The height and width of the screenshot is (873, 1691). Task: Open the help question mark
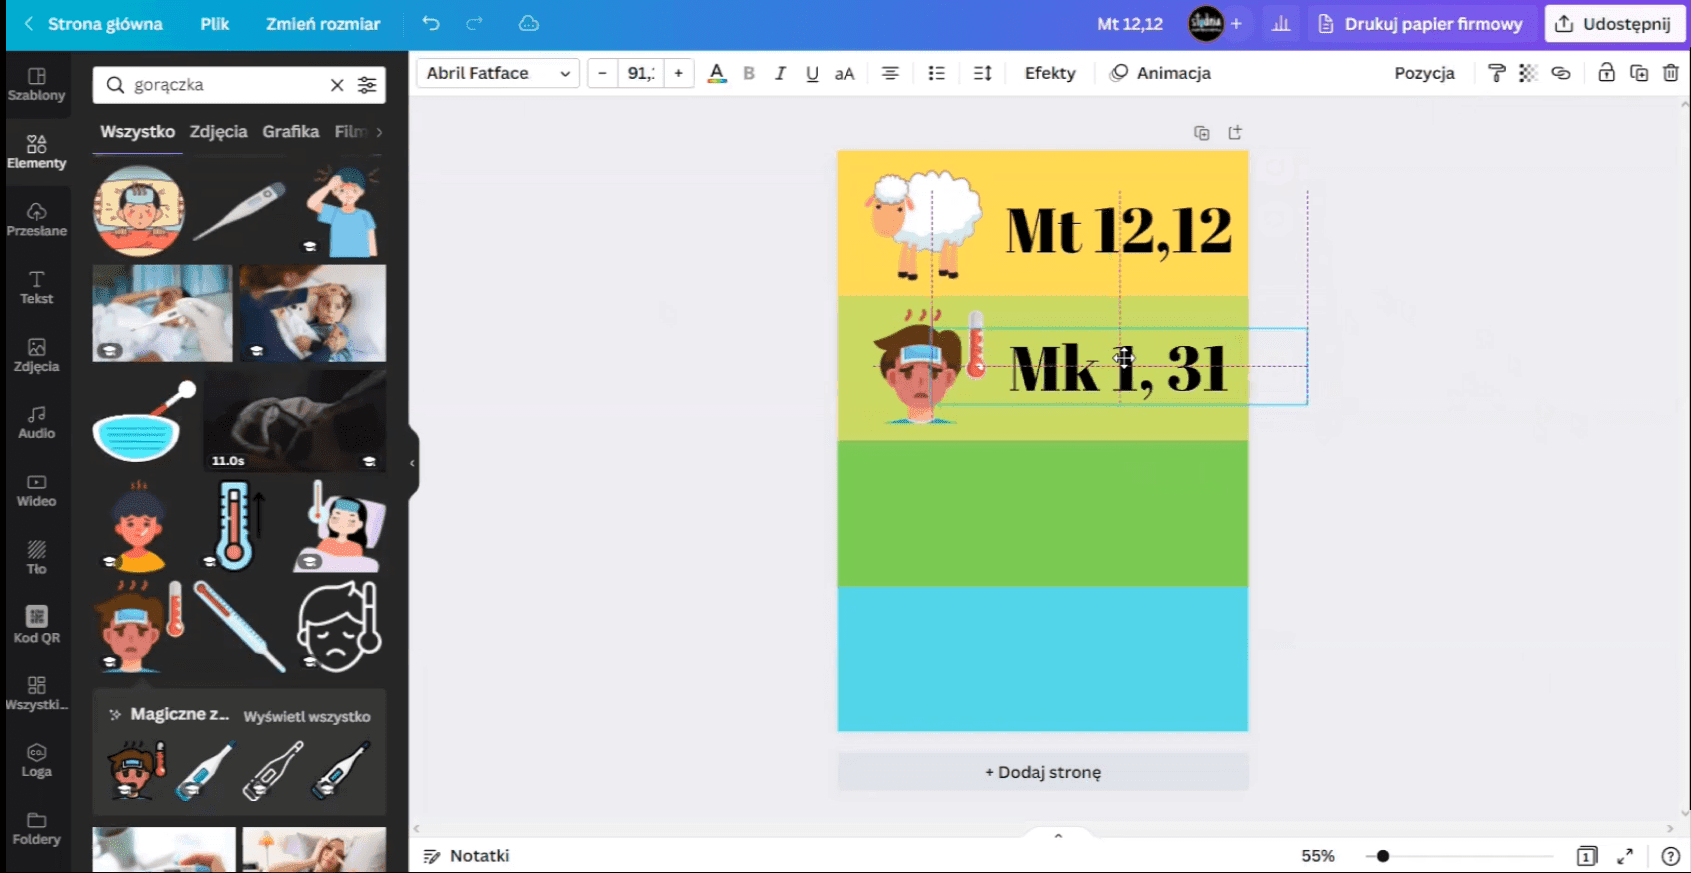1670,856
